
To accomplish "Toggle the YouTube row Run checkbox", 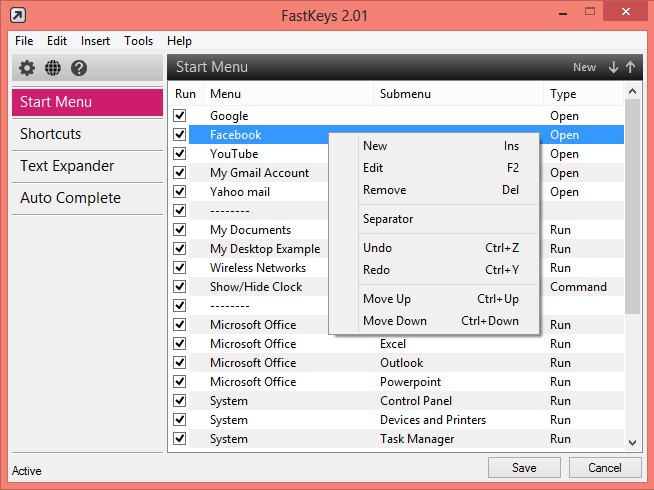I will 180,154.
